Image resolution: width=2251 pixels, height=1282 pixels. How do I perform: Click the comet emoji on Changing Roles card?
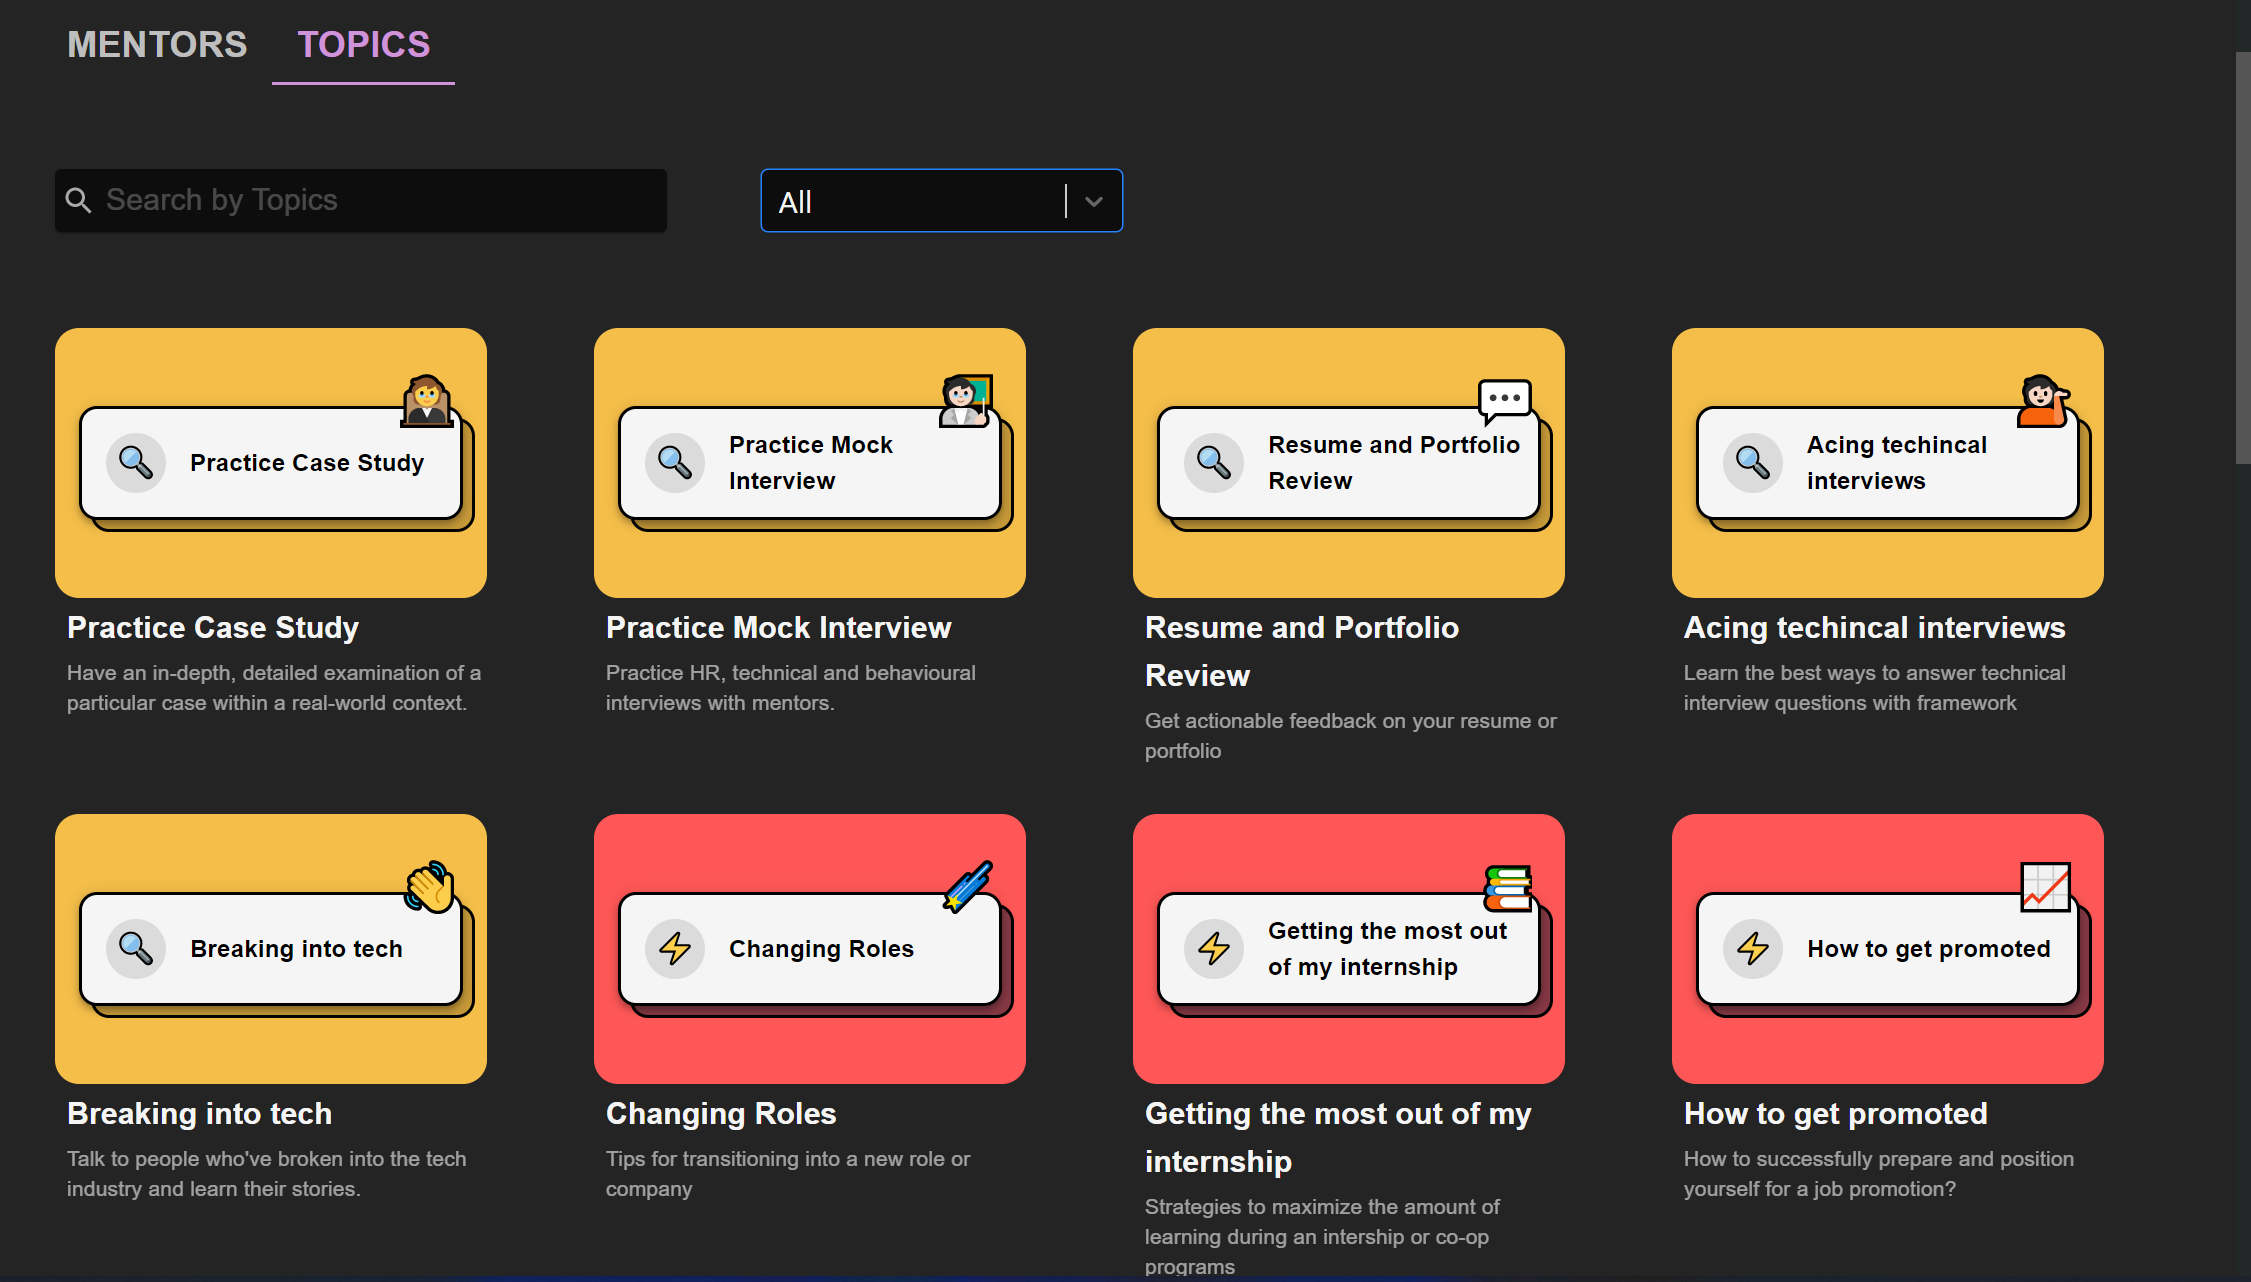pyautogui.click(x=967, y=886)
